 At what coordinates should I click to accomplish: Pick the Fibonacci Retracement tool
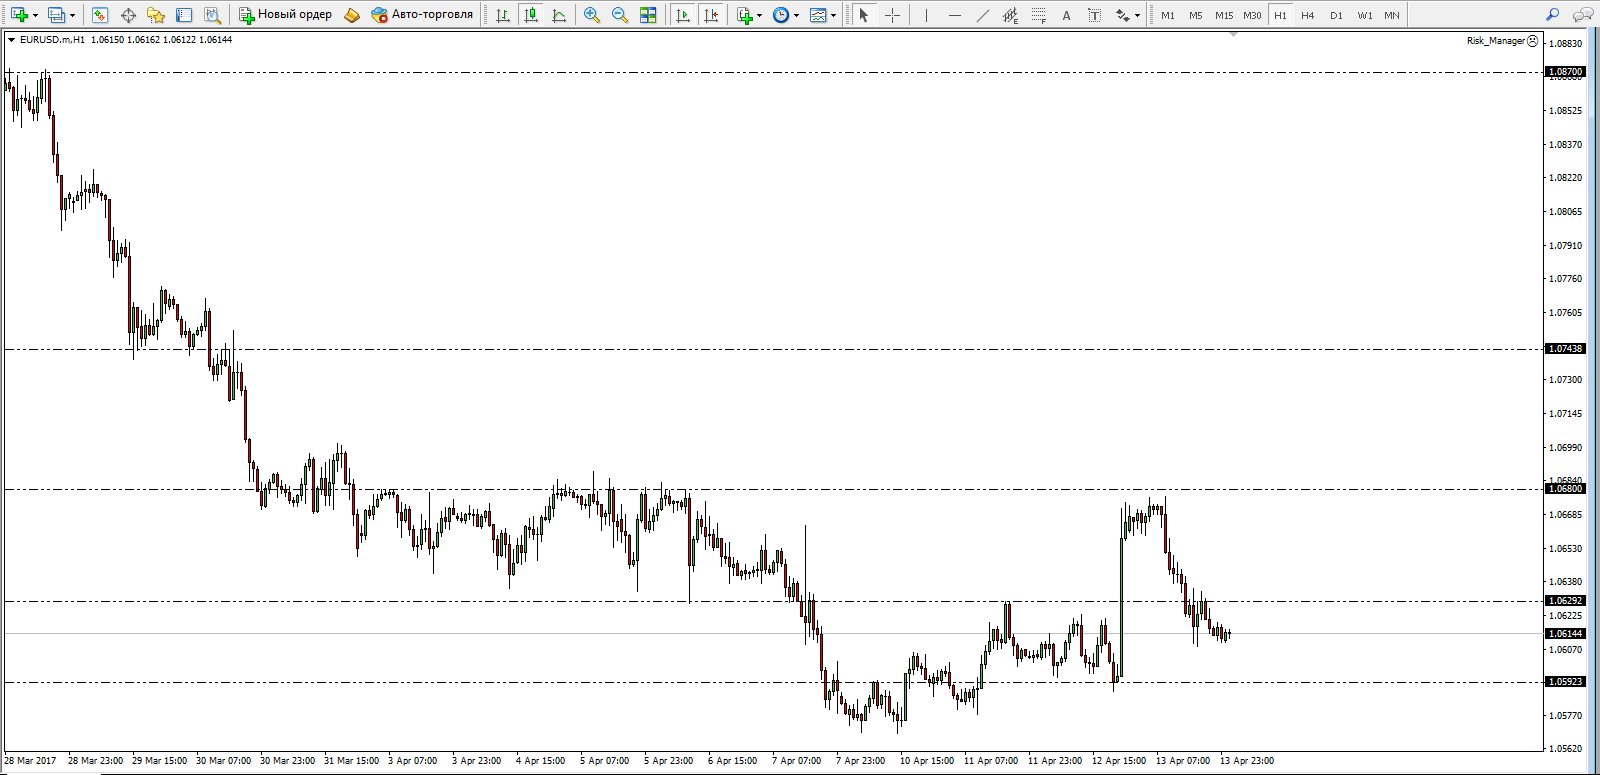coord(1039,15)
